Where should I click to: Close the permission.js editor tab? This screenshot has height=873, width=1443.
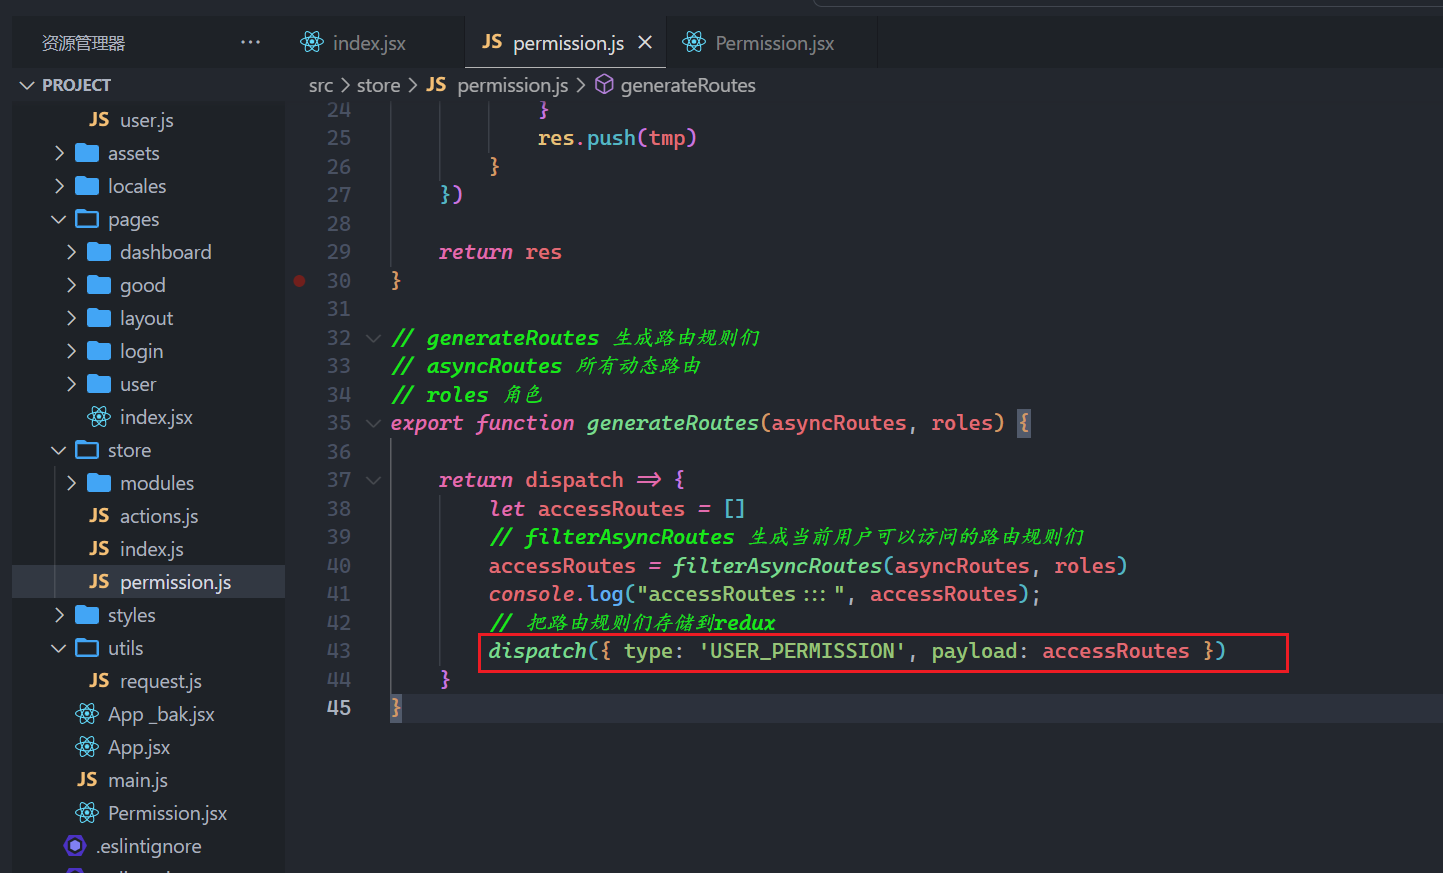tap(645, 42)
